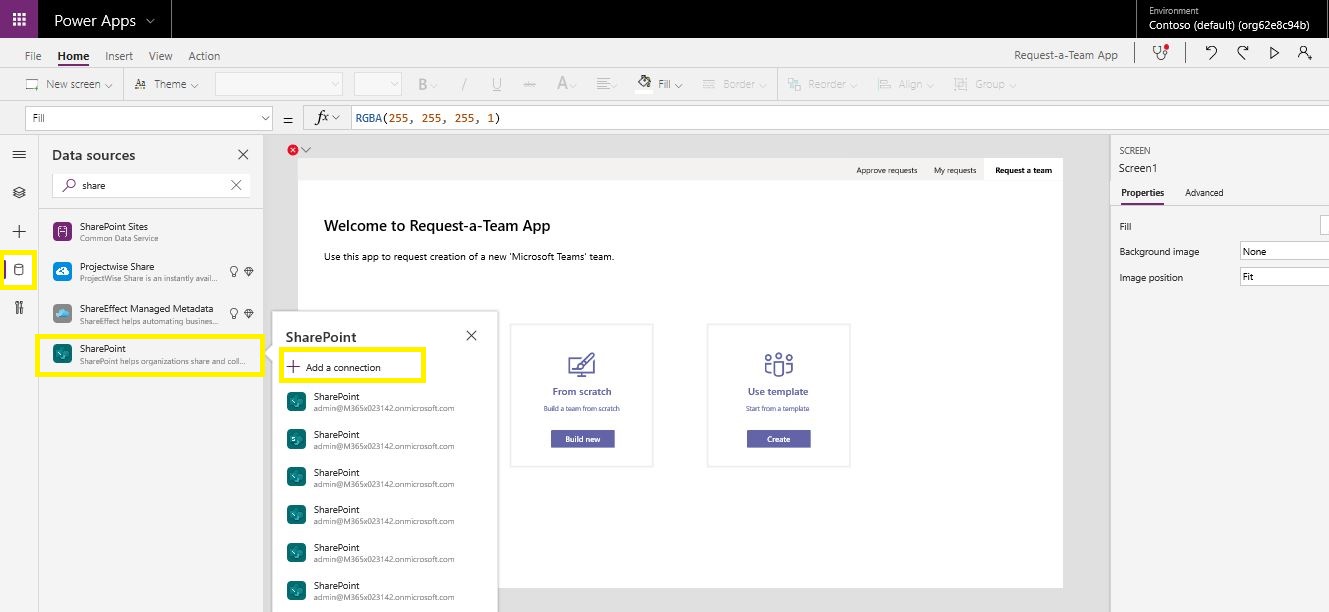The width and height of the screenshot is (1329, 612).
Task: Click the strikethrough formatting icon
Action: pos(529,84)
